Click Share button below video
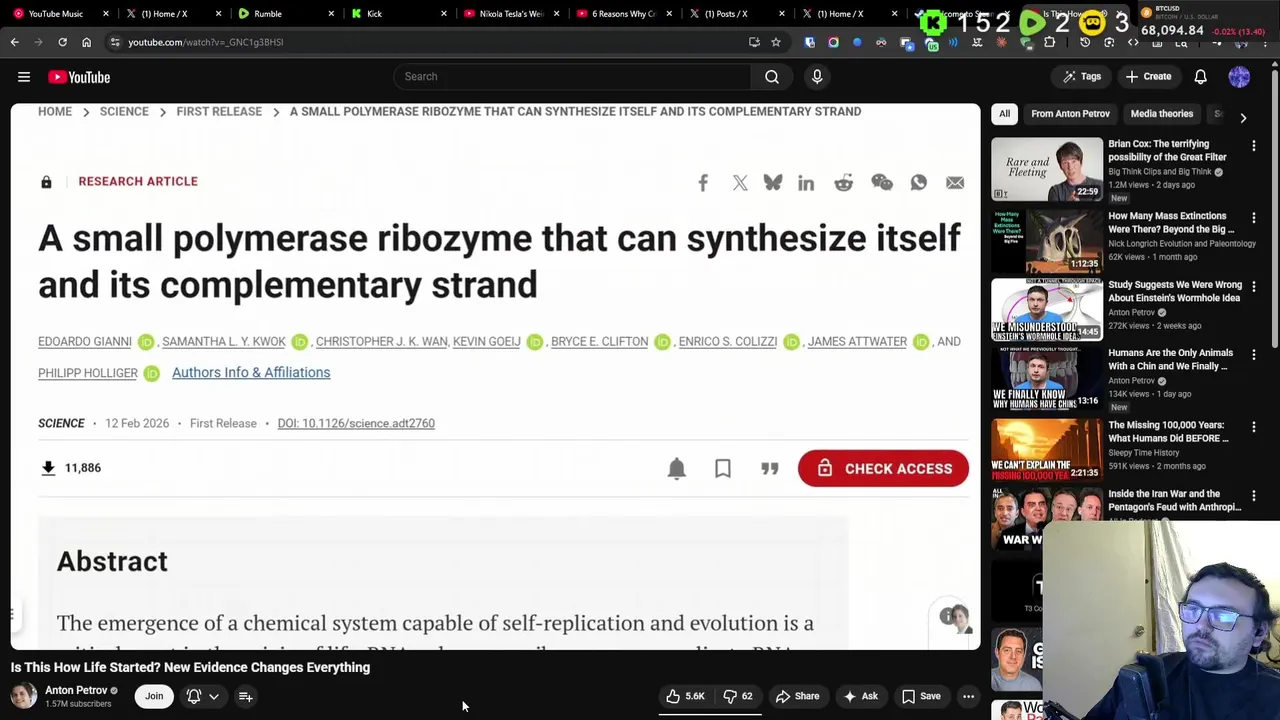The image size is (1280, 720). [x=798, y=696]
